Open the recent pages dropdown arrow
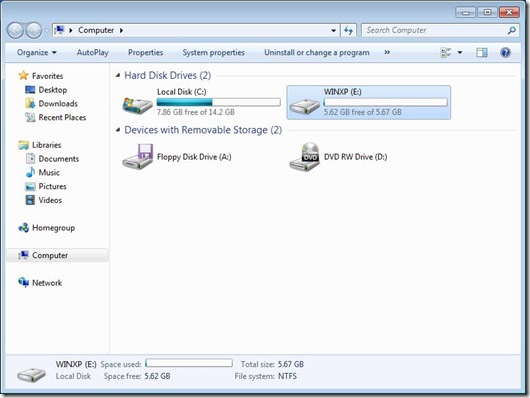This screenshot has width=530, height=398. tap(47, 30)
